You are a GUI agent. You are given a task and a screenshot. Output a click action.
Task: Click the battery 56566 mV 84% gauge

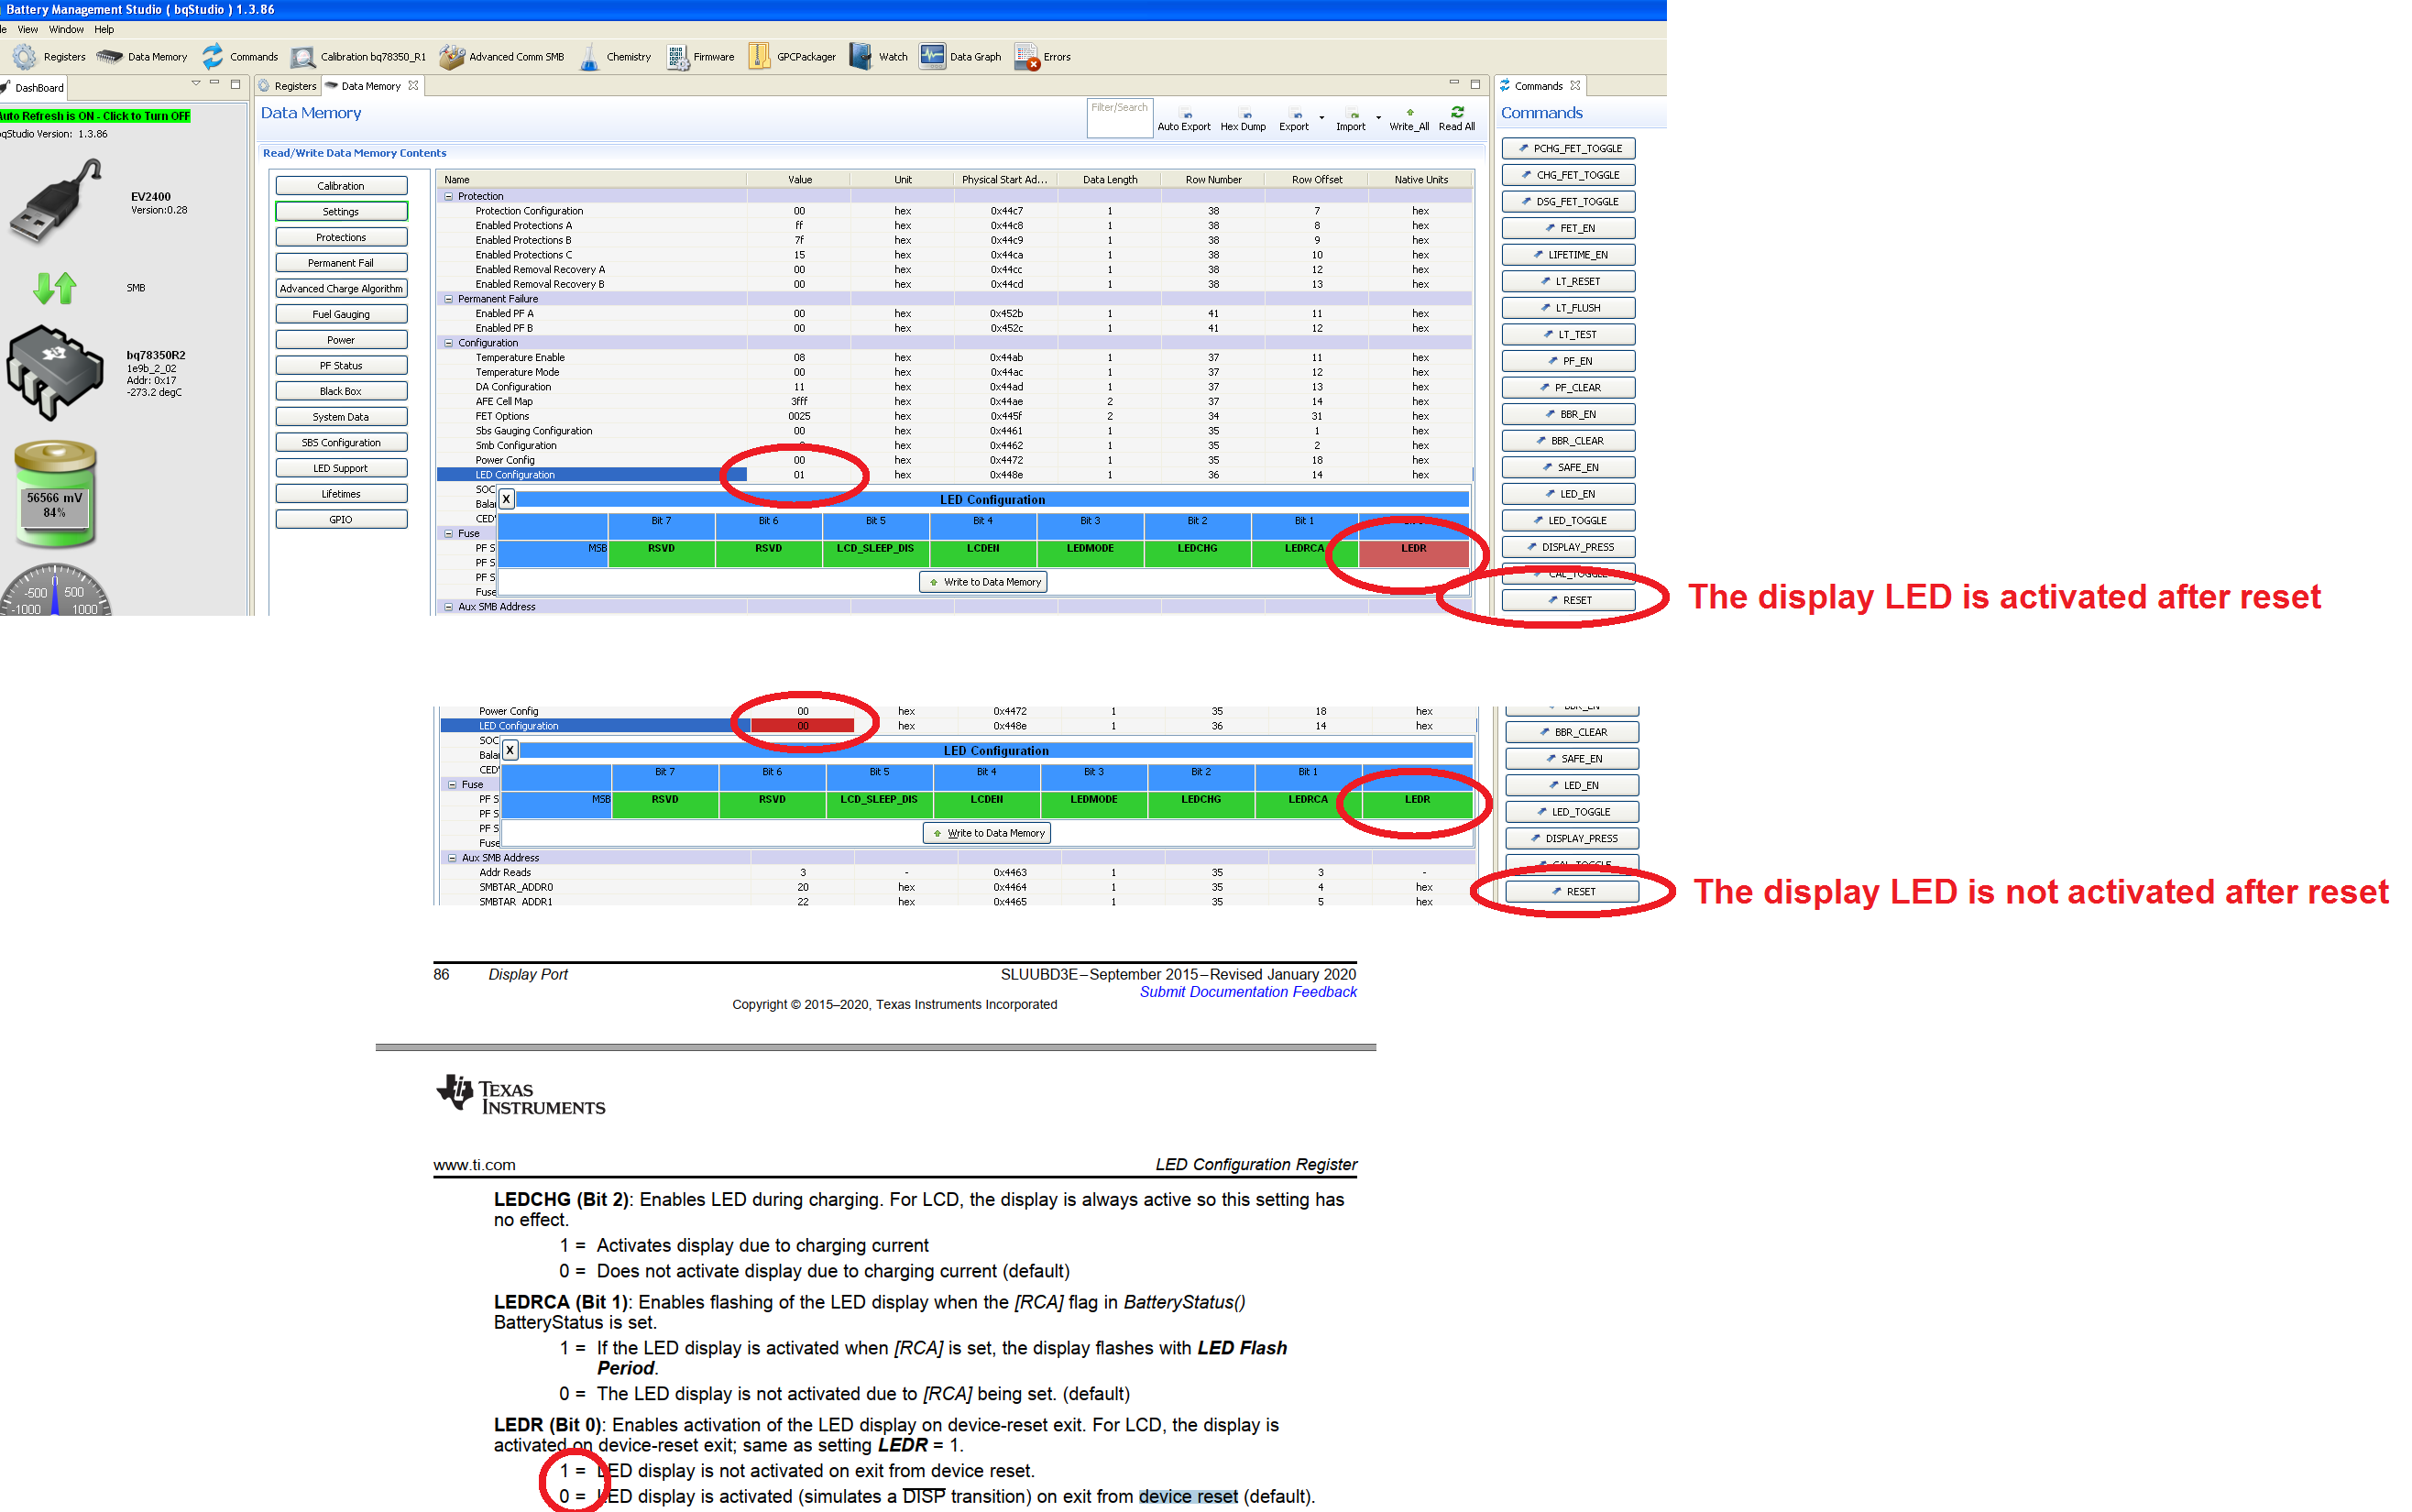pyautogui.click(x=55, y=494)
